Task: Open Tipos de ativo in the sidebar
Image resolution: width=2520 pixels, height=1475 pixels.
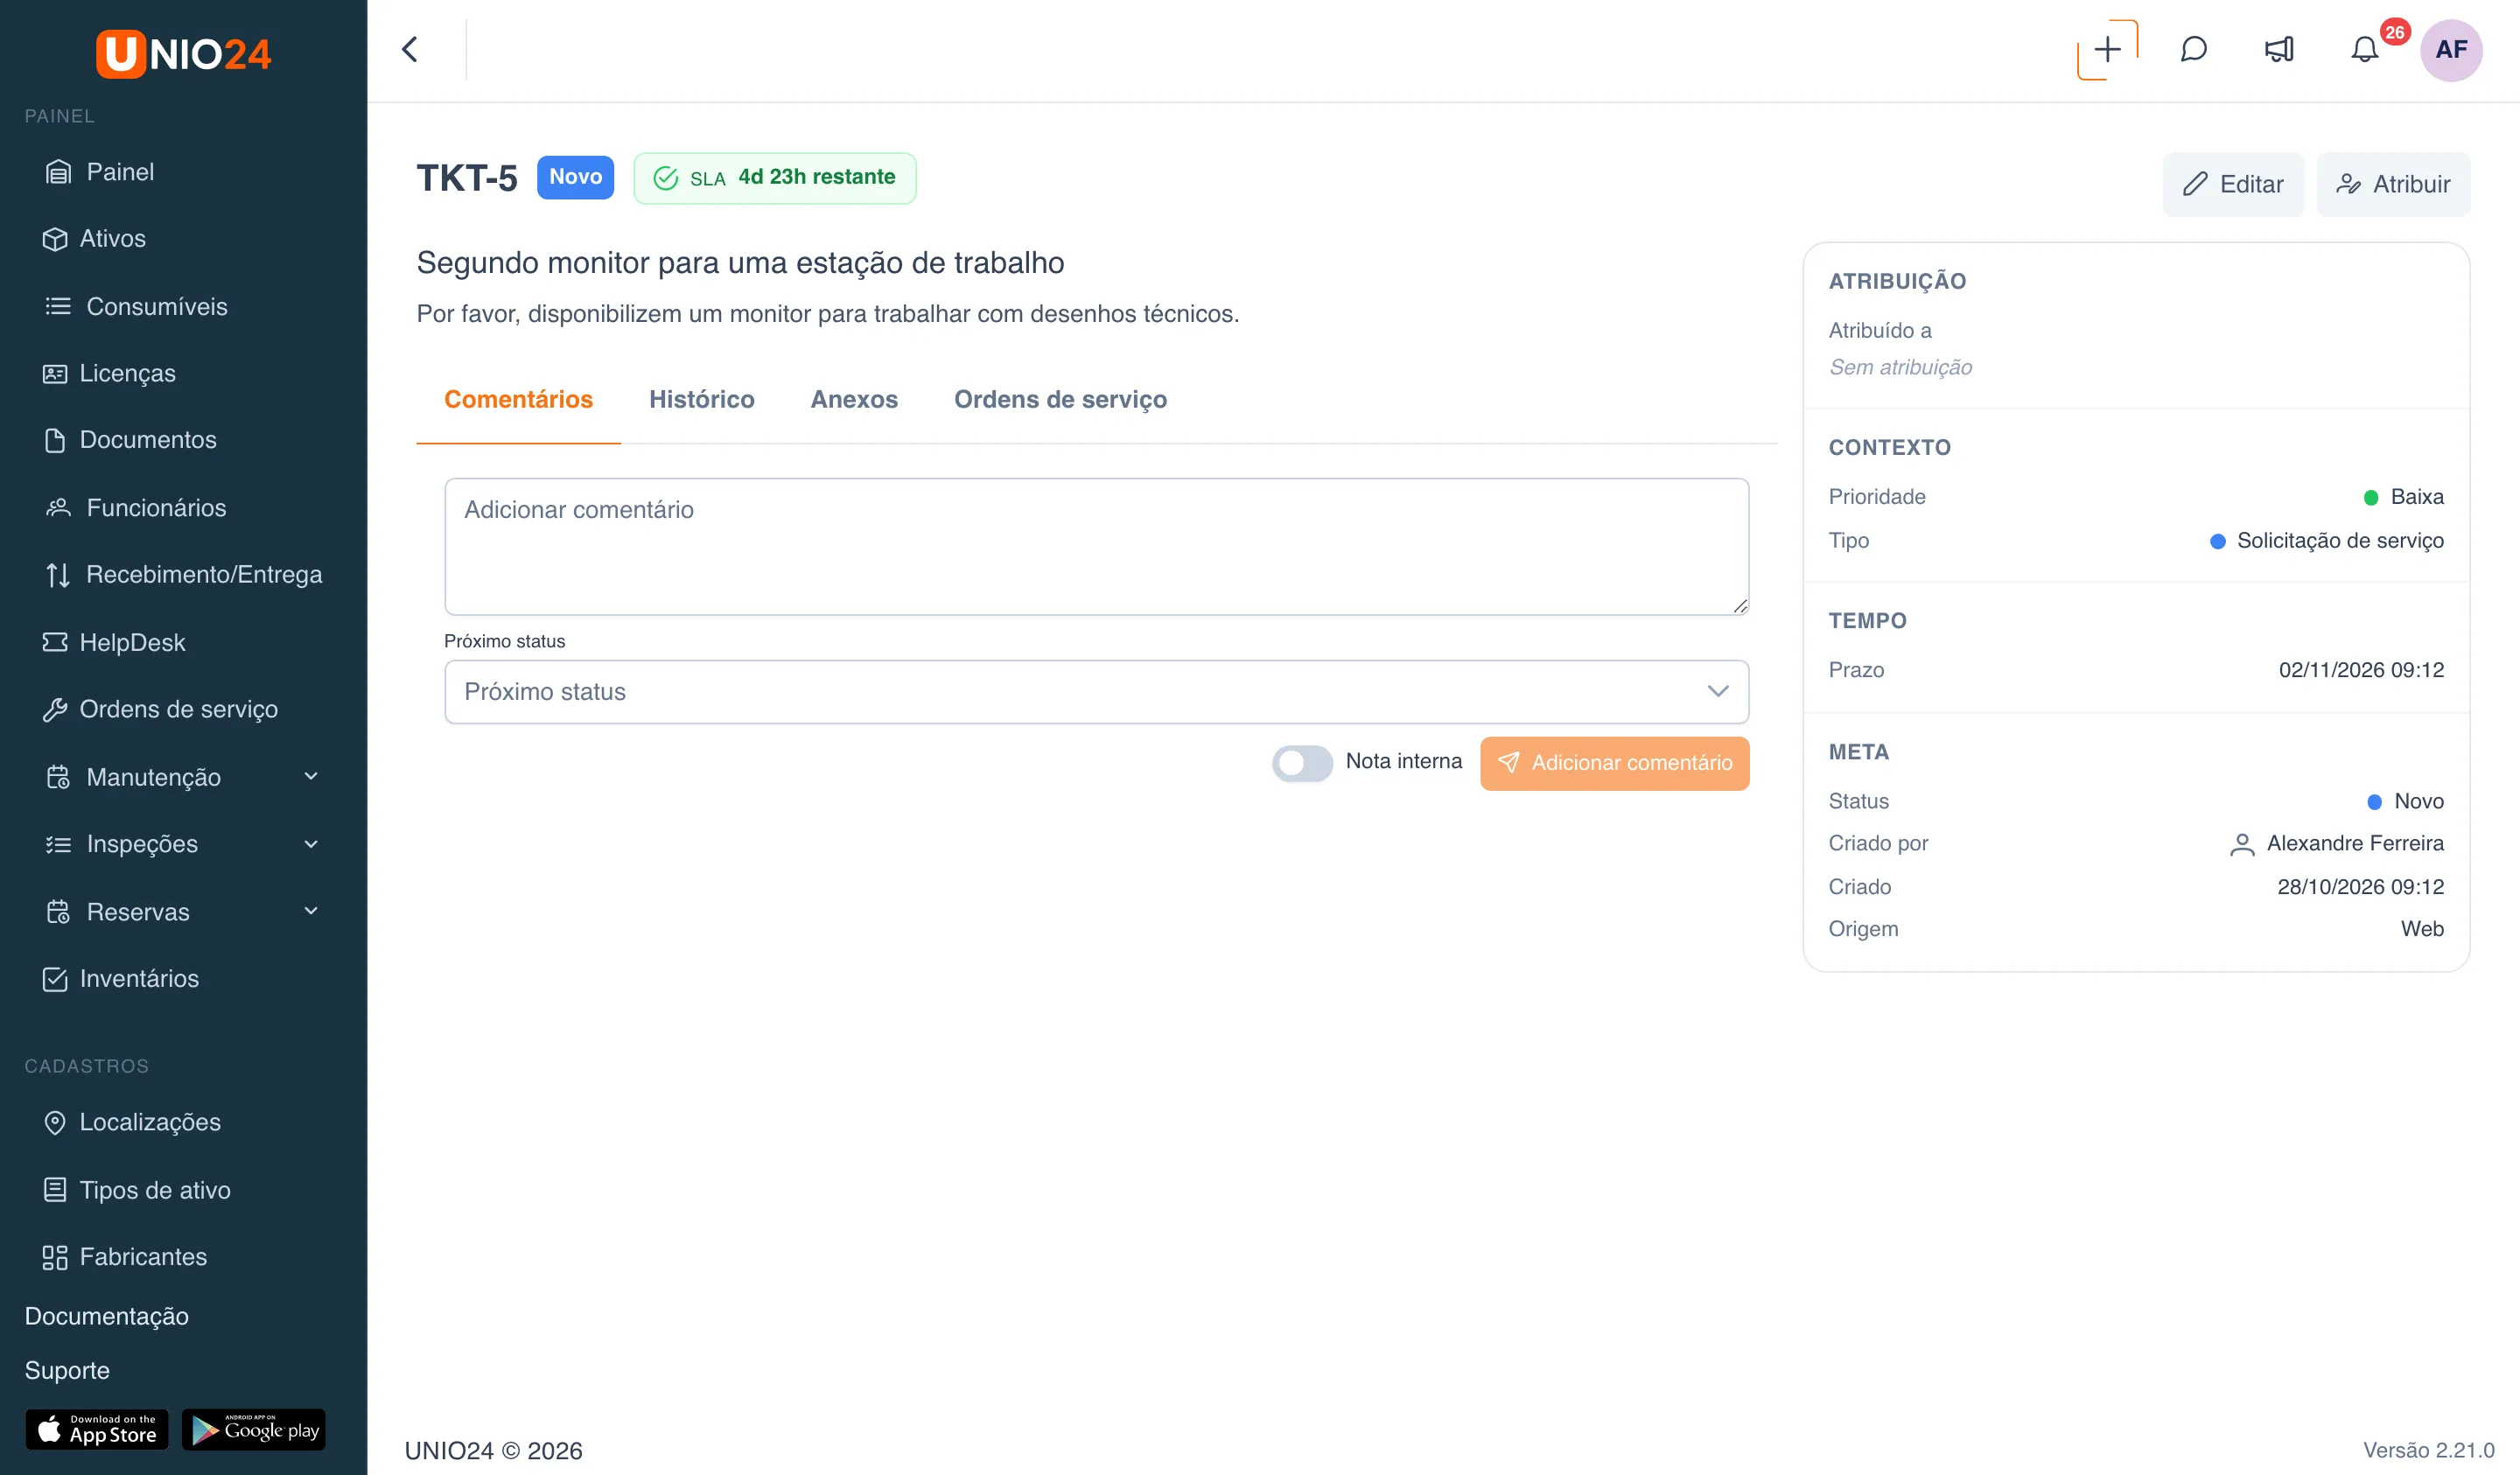Action: [137, 1190]
